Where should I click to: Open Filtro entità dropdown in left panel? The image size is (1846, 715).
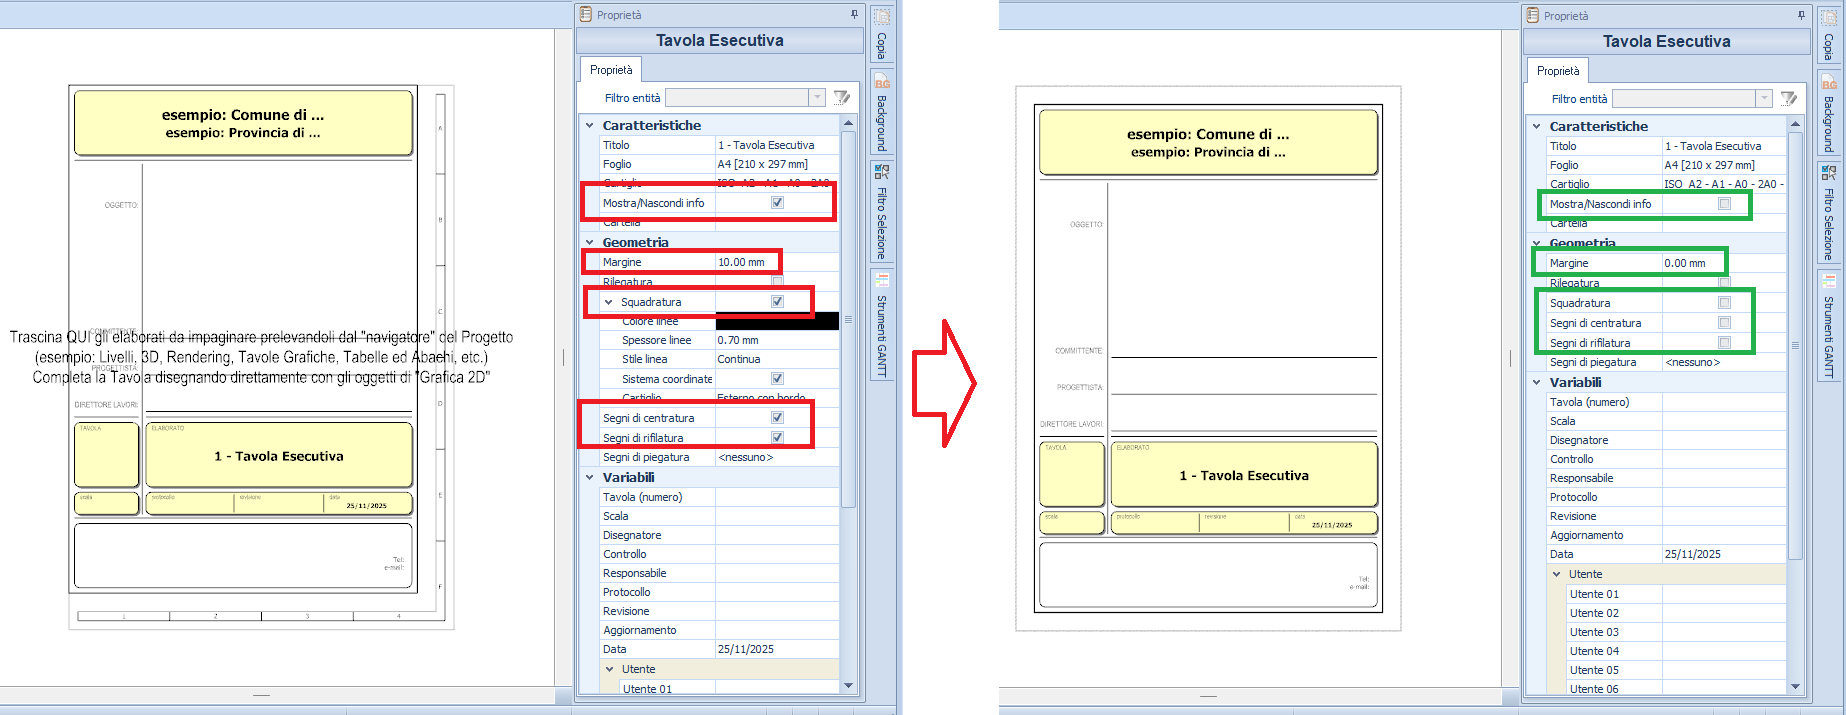coord(817,97)
